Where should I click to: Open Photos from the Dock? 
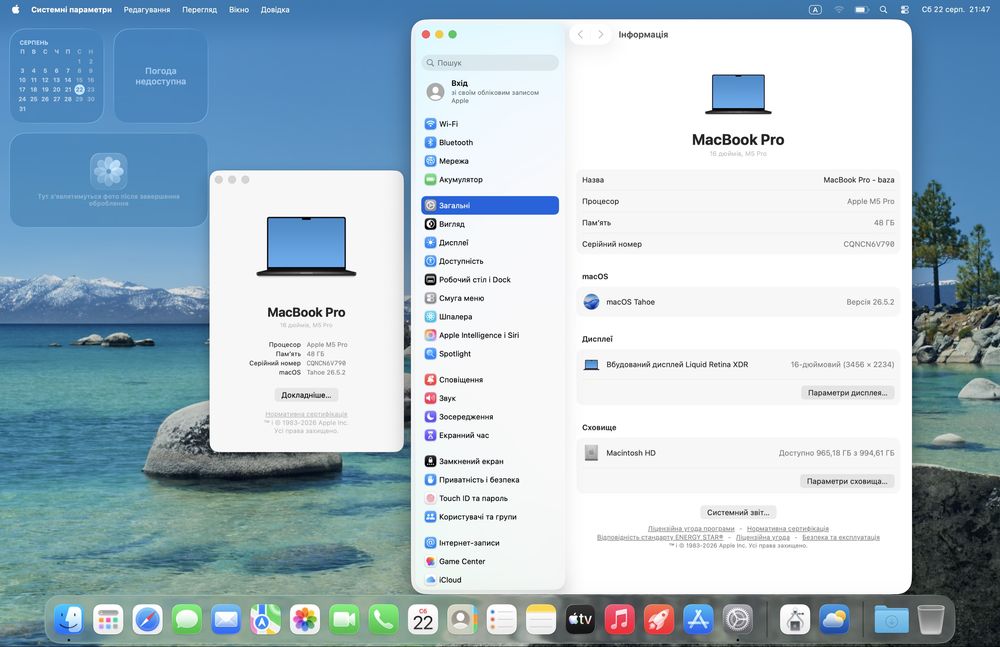305,619
